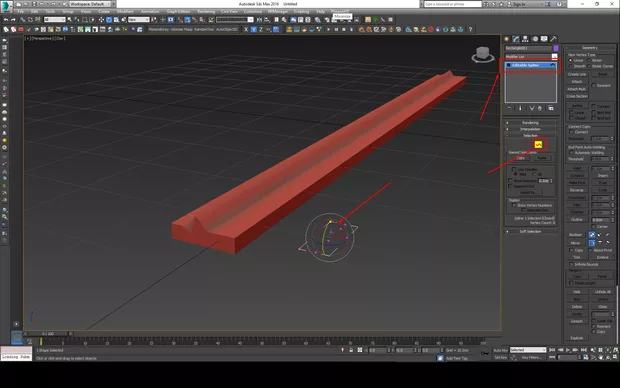Open the Motion tab in command panel
This screenshot has width=620, height=388.
pyautogui.click(x=535, y=39)
